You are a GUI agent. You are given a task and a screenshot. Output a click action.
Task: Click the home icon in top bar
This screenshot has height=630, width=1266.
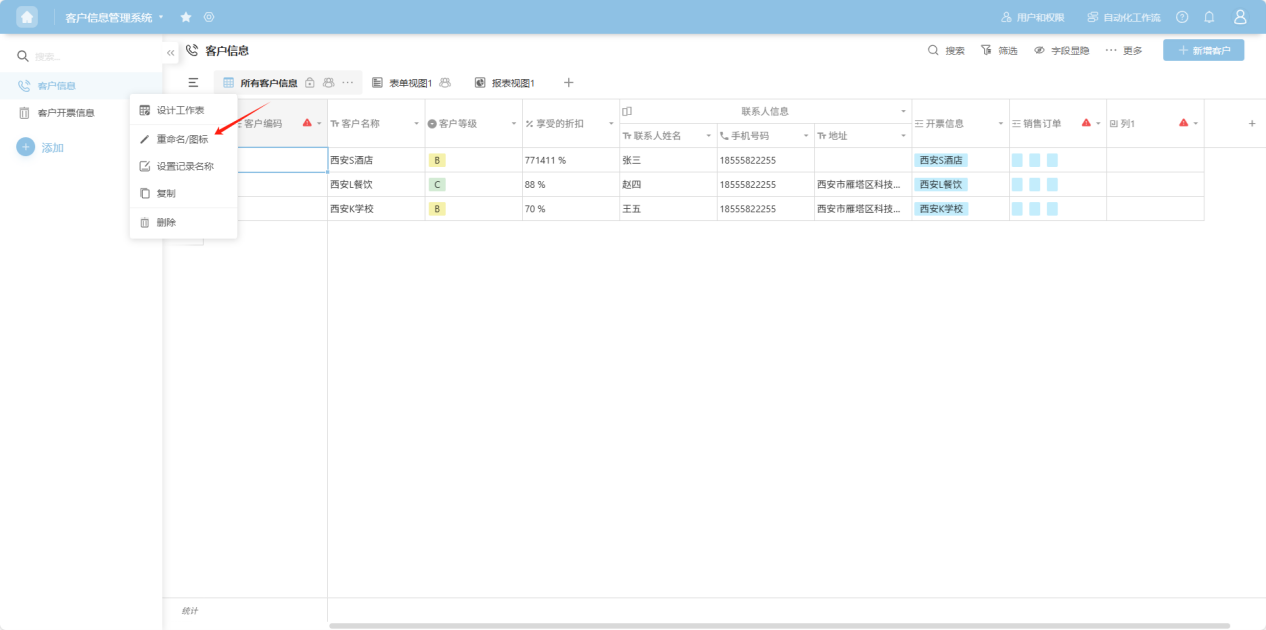coord(27,17)
